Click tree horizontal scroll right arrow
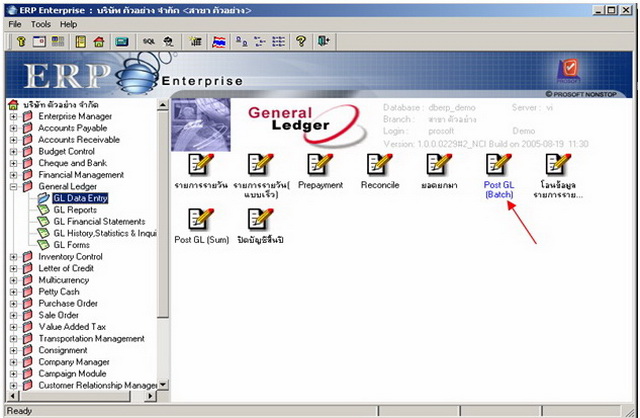 click(x=151, y=396)
